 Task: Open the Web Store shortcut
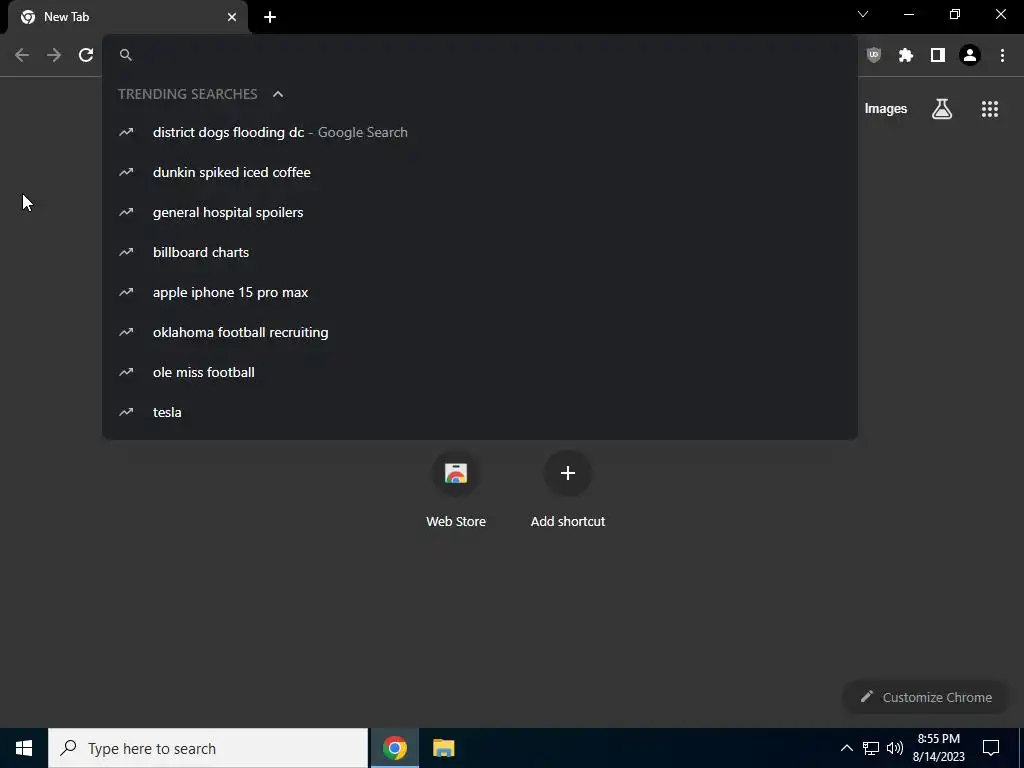[x=456, y=490]
